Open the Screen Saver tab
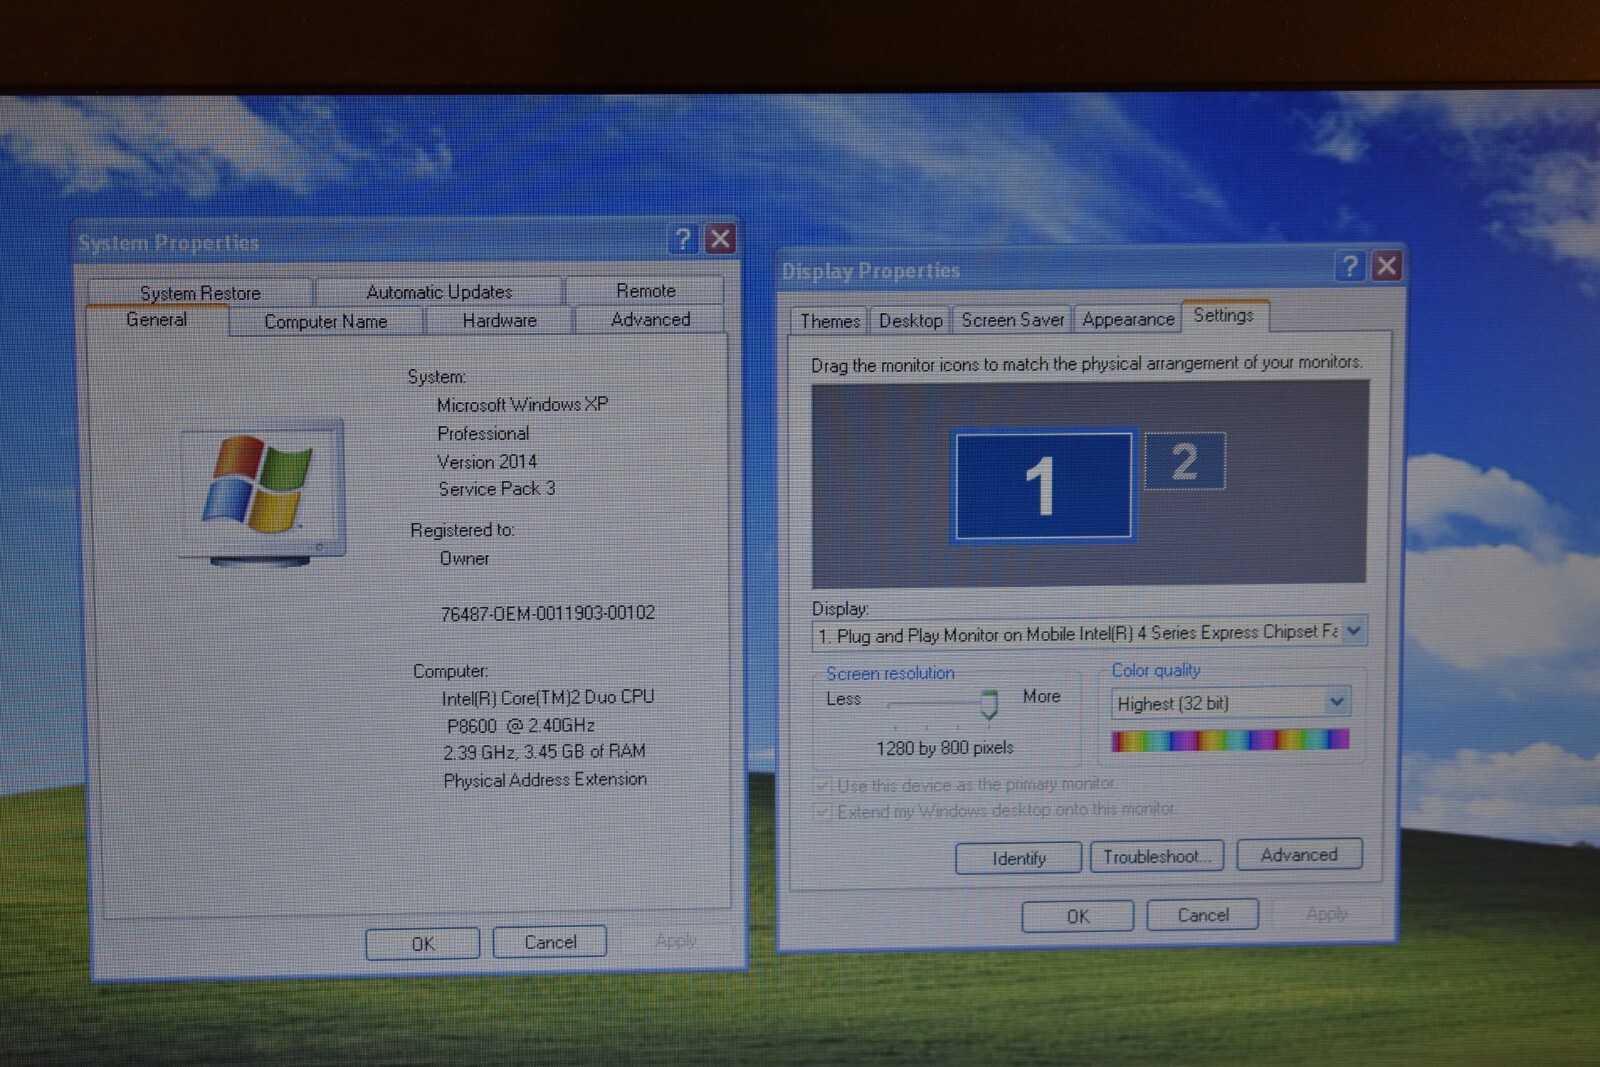The image size is (1600, 1067). (x=1012, y=319)
